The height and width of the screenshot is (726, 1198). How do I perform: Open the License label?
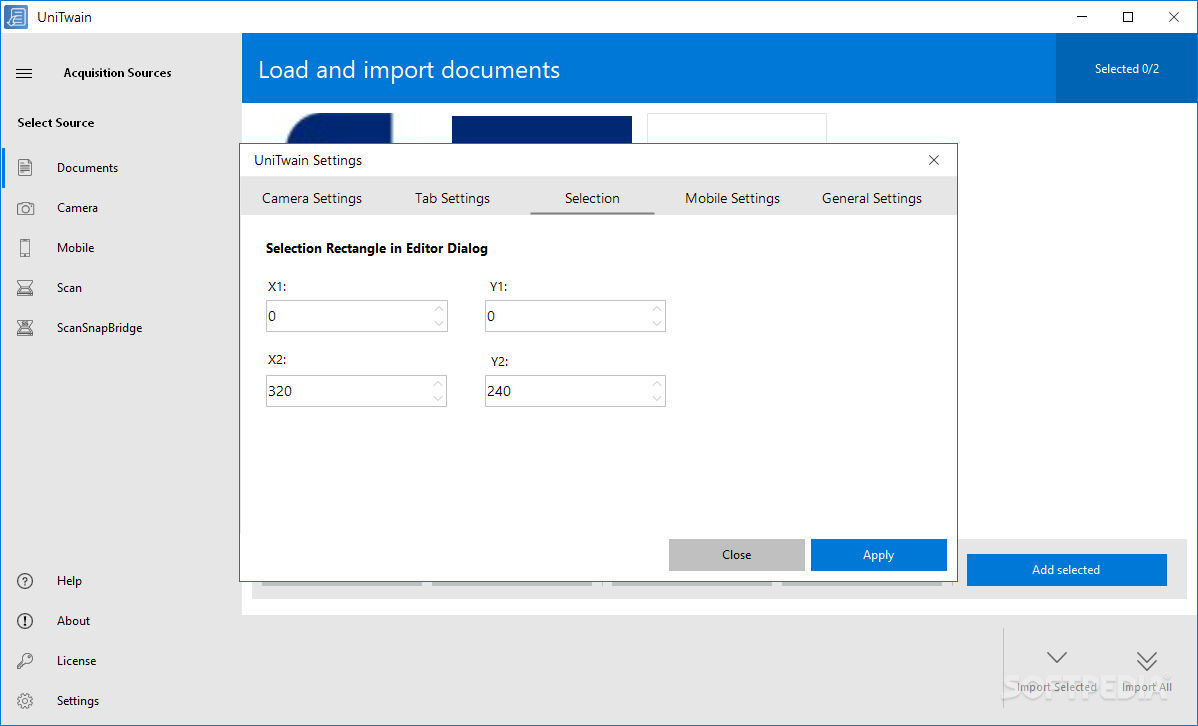pyautogui.click(x=76, y=661)
